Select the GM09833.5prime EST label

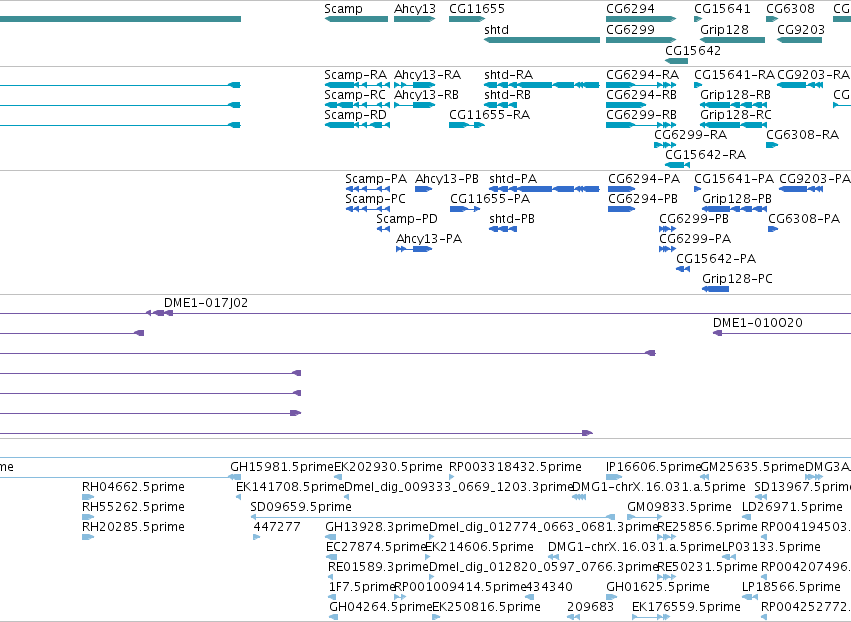679,507
